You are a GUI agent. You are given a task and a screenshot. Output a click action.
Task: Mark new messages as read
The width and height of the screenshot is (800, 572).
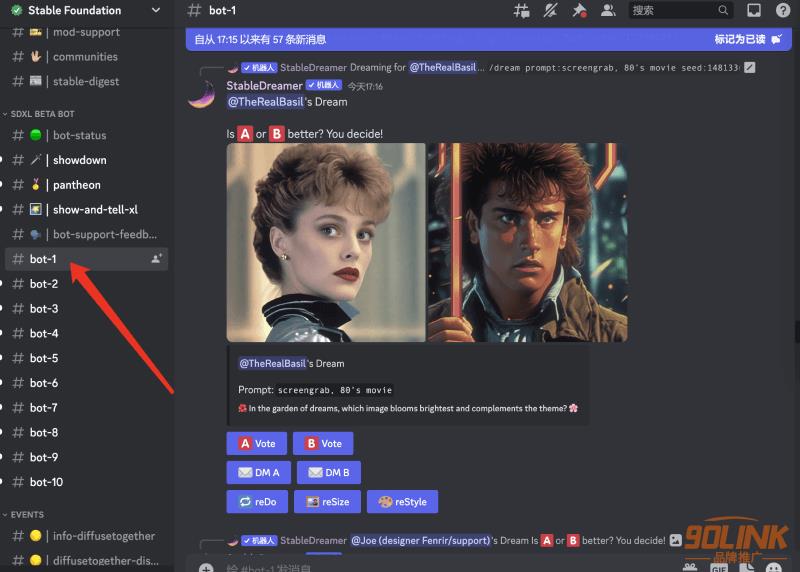coord(747,39)
